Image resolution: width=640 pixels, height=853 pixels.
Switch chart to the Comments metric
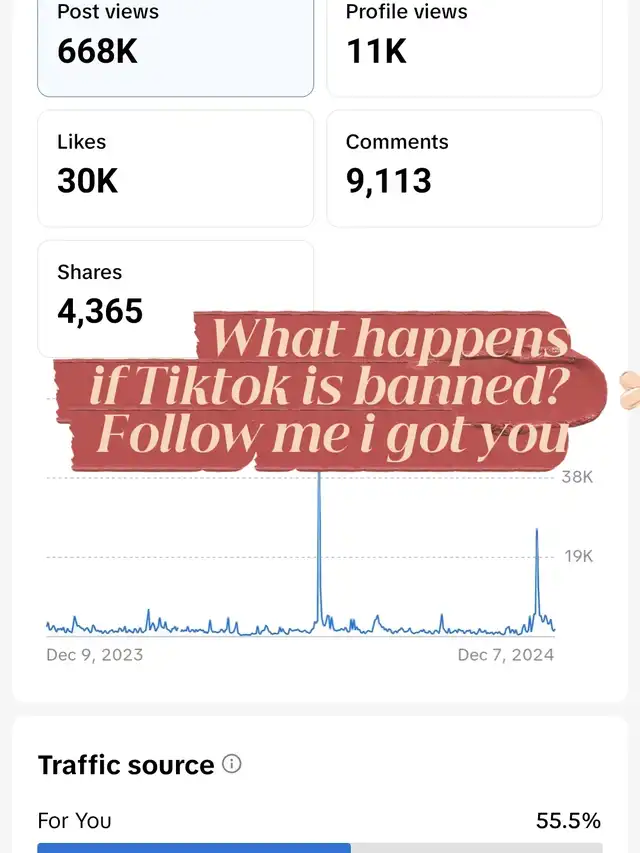[464, 169]
